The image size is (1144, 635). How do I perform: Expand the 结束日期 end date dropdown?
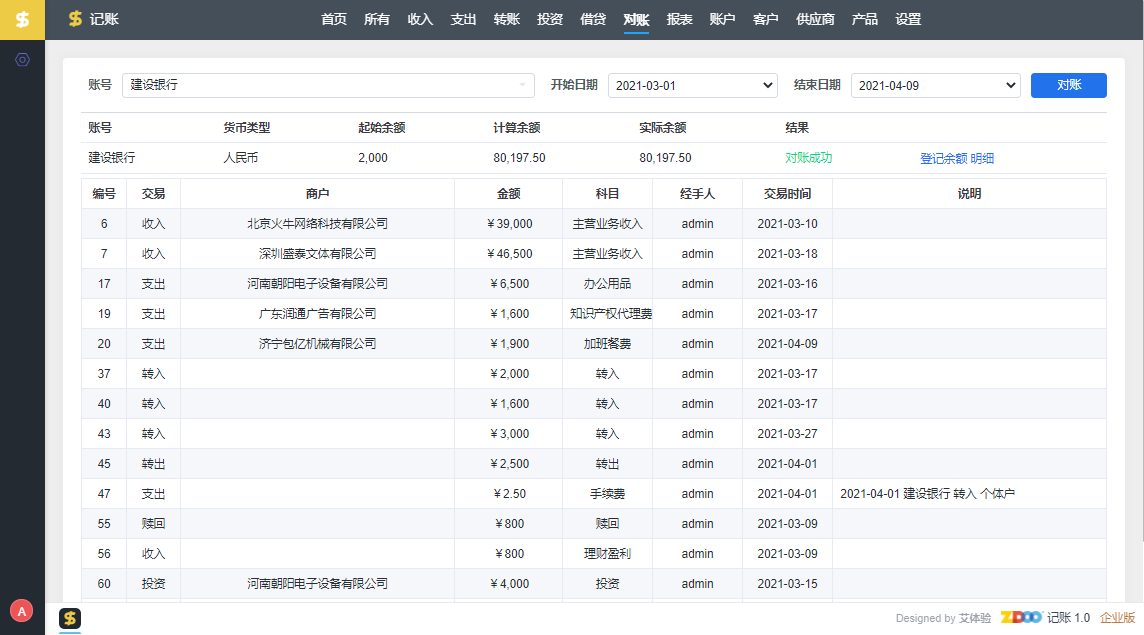coord(935,85)
